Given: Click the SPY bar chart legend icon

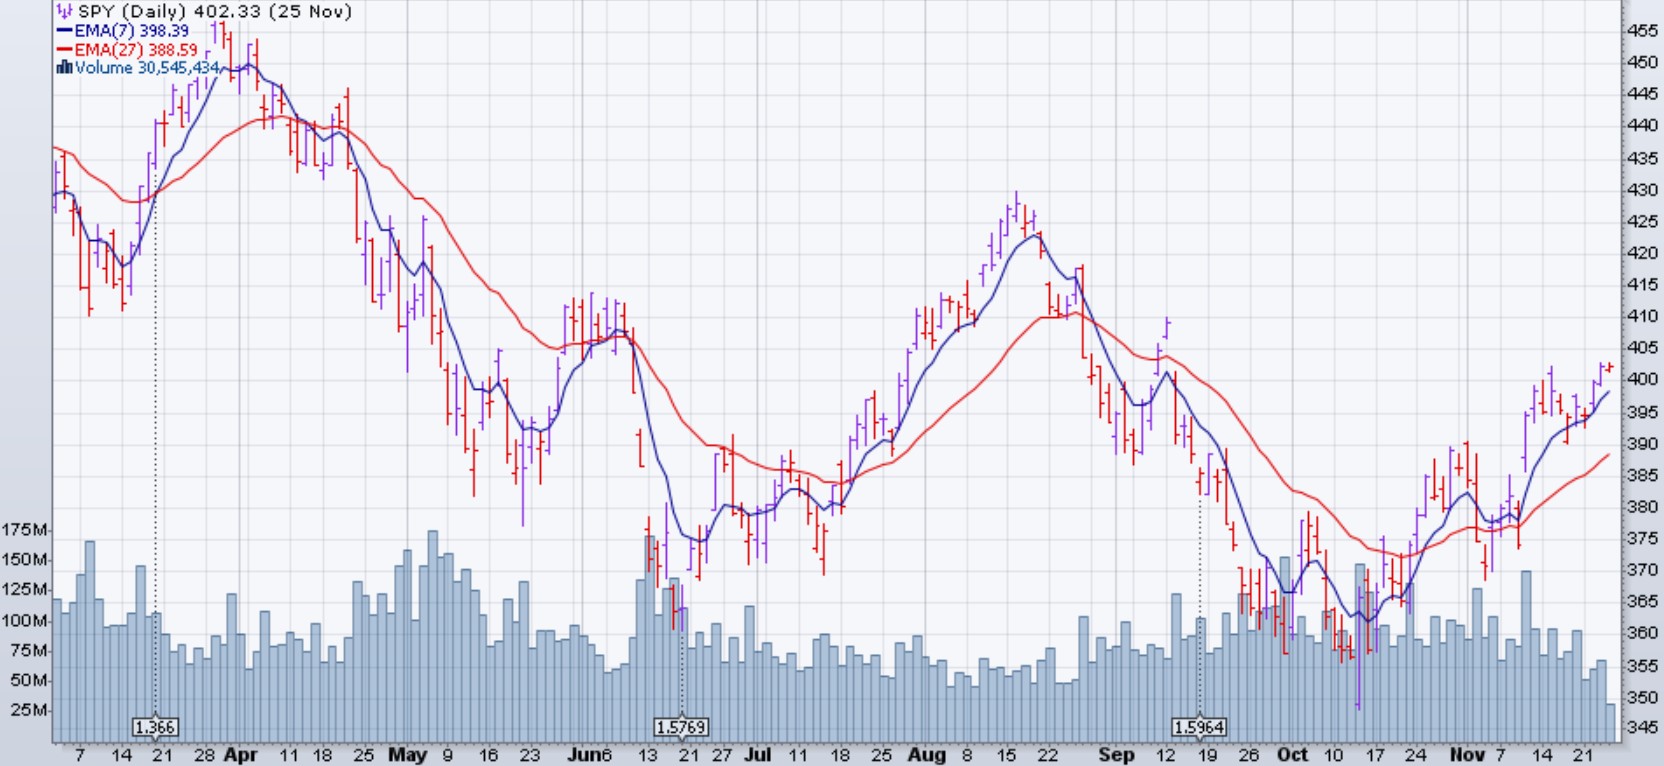Looking at the screenshot, I should pyautogui.click(x=64, y=12).
